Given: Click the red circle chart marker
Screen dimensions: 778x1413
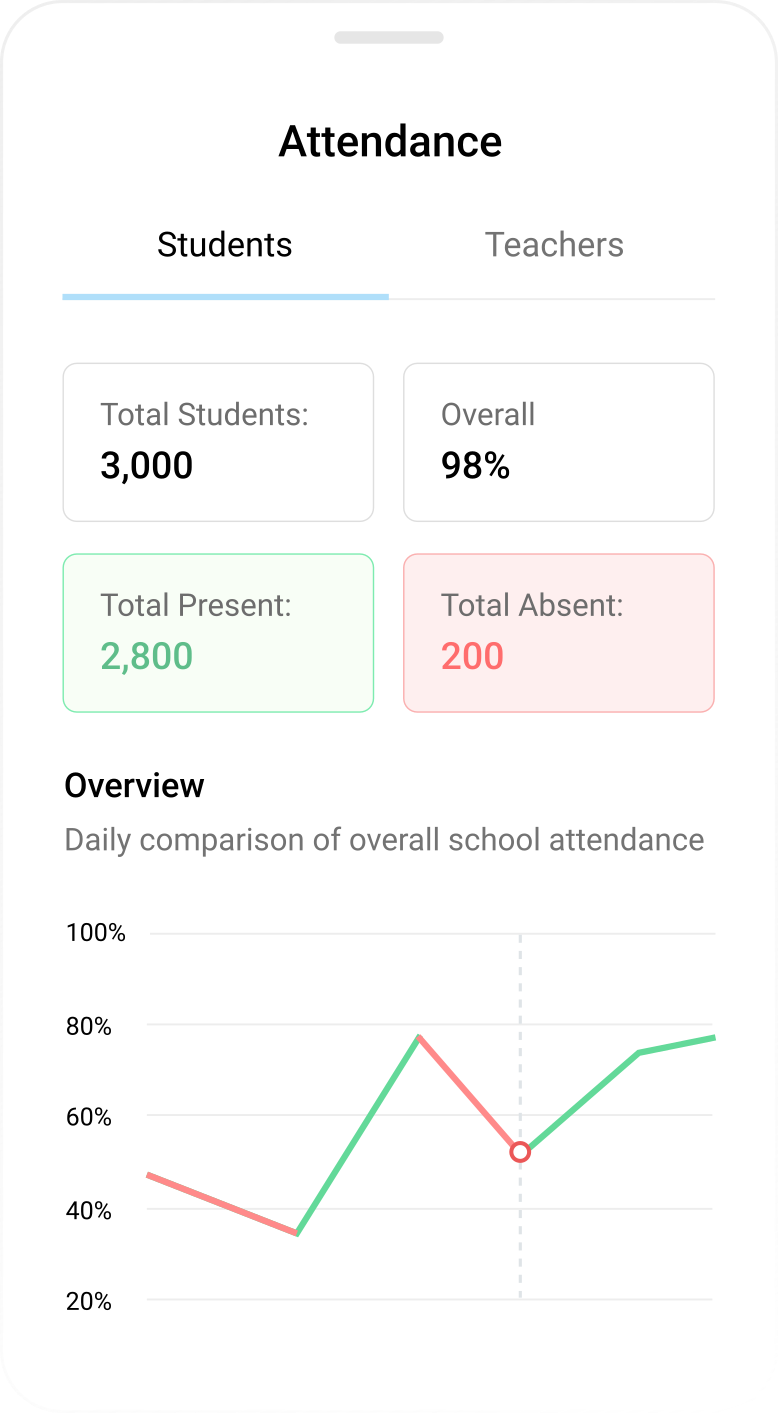Looking at the screenshot, I should point(520,1152).
